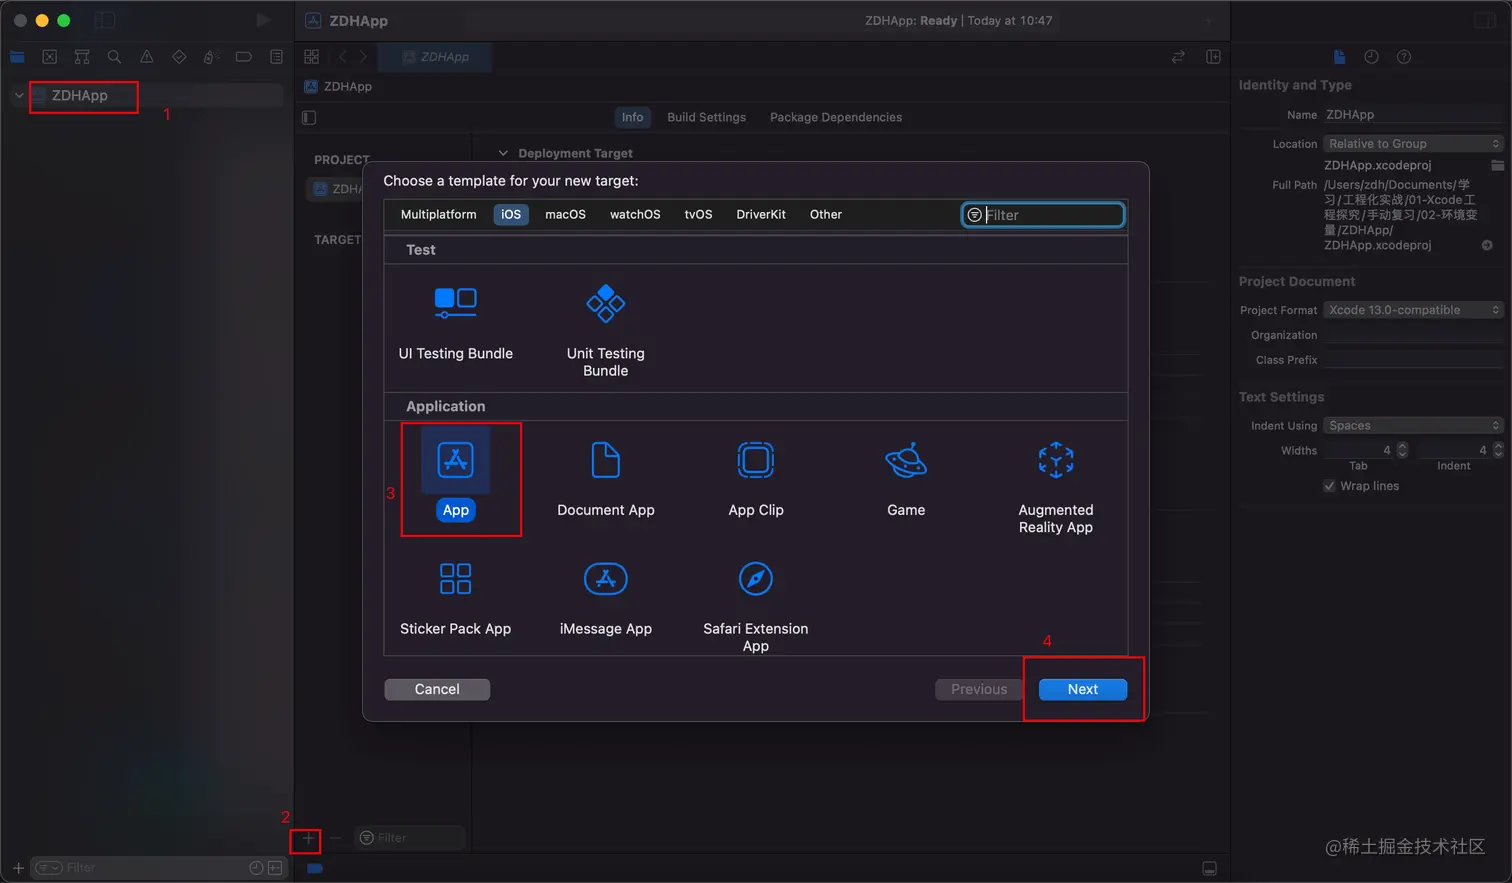Screen dimensions: 1512x883
Task: Pick the Safari Extension App template
Action: pos(756,606)
